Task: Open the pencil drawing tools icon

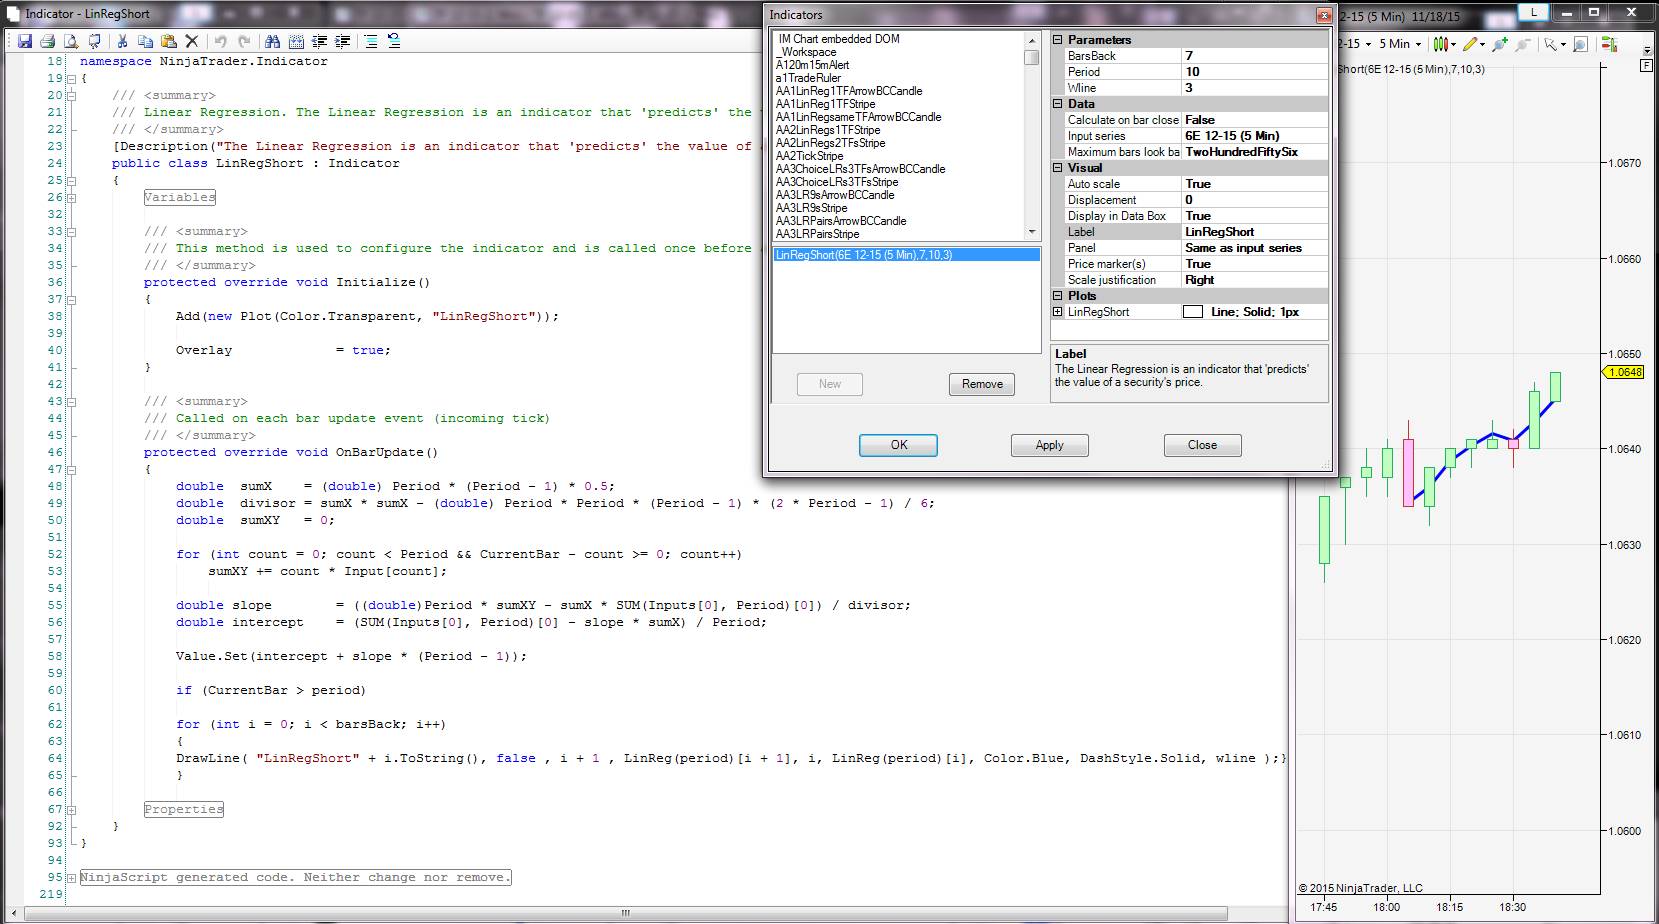Action: (1470, 44)
